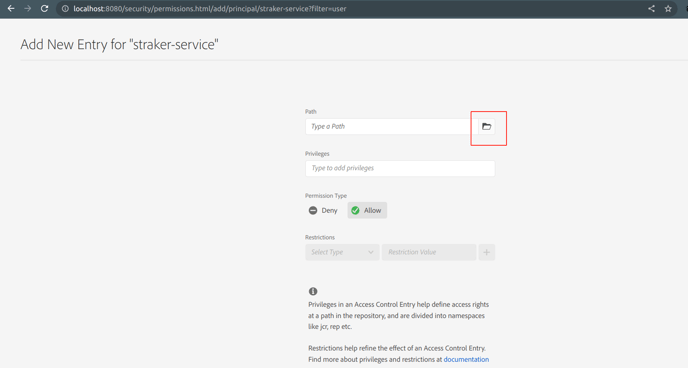This screenshot has width=688, height=368.
Task: Click the browser address bar URL
Action: (210, 8)
